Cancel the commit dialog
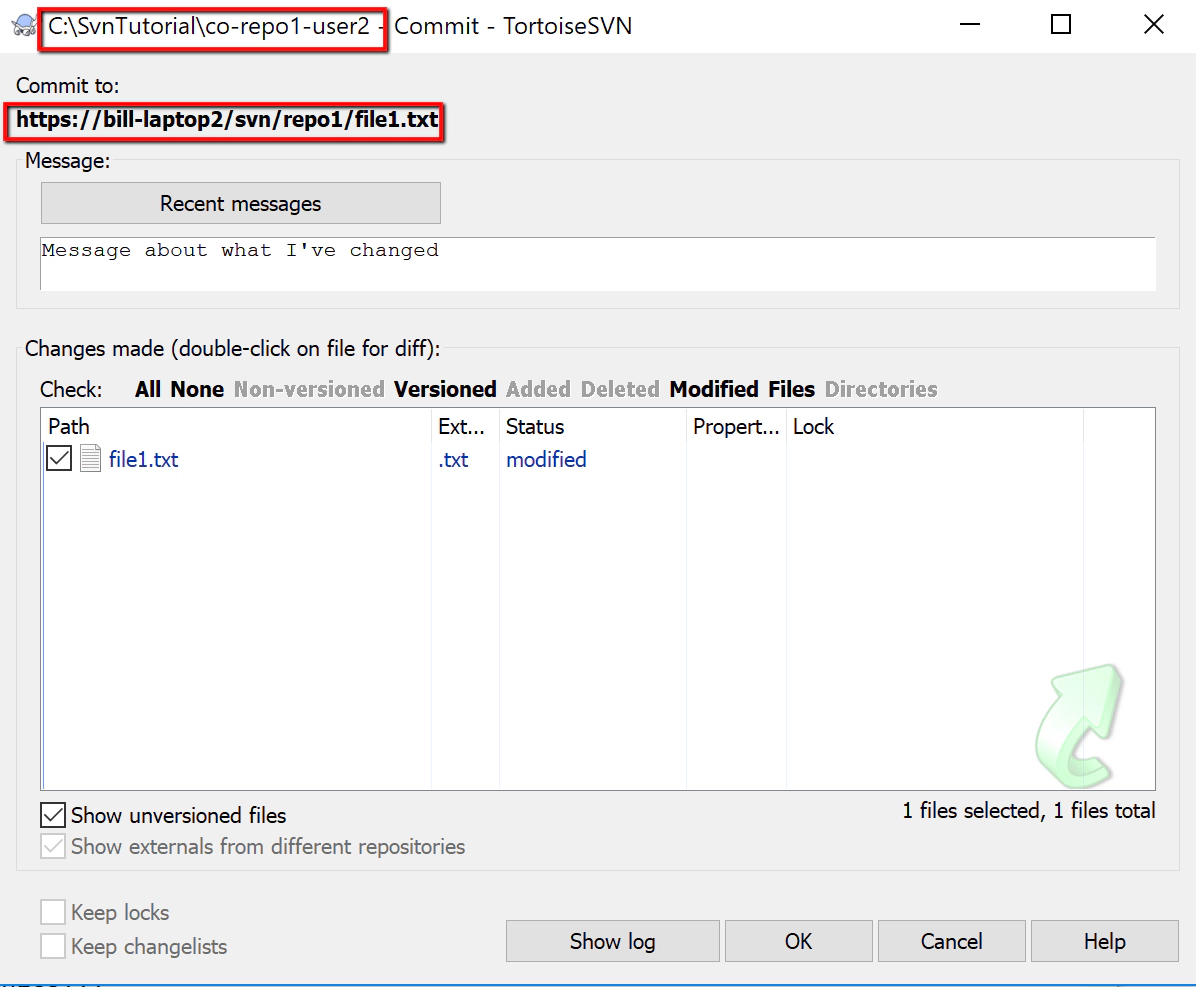This screenshot has width=1196, height=987. 951,941
